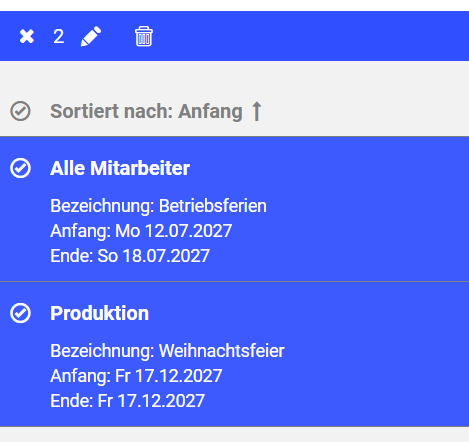Delete selected entries with the trash icon

(x=144, y=36)
